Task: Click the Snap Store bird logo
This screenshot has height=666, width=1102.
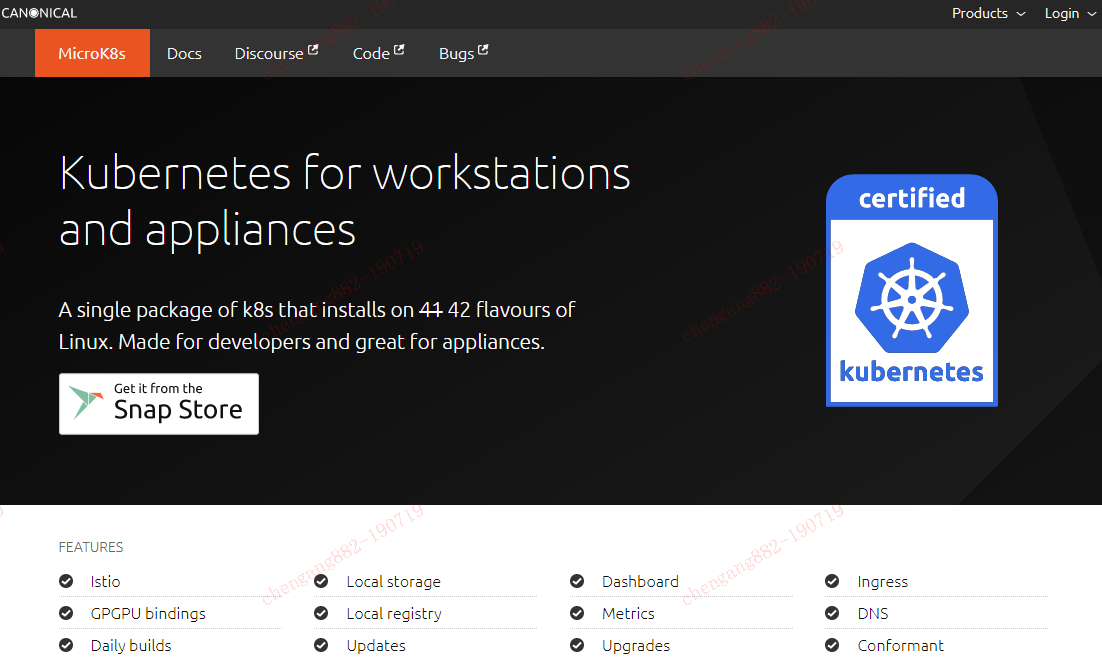Action: [86, 402]
